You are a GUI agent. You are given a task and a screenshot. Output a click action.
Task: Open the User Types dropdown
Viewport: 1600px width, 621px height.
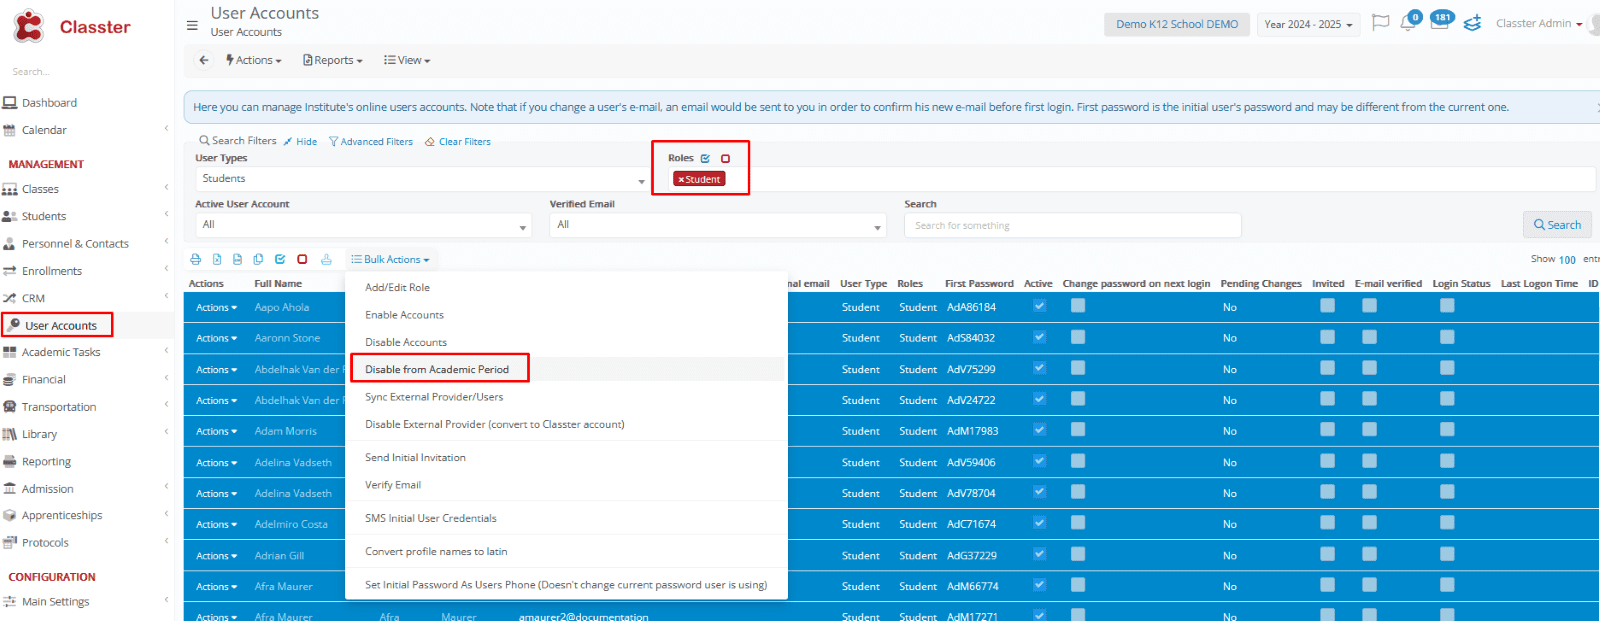422,179
